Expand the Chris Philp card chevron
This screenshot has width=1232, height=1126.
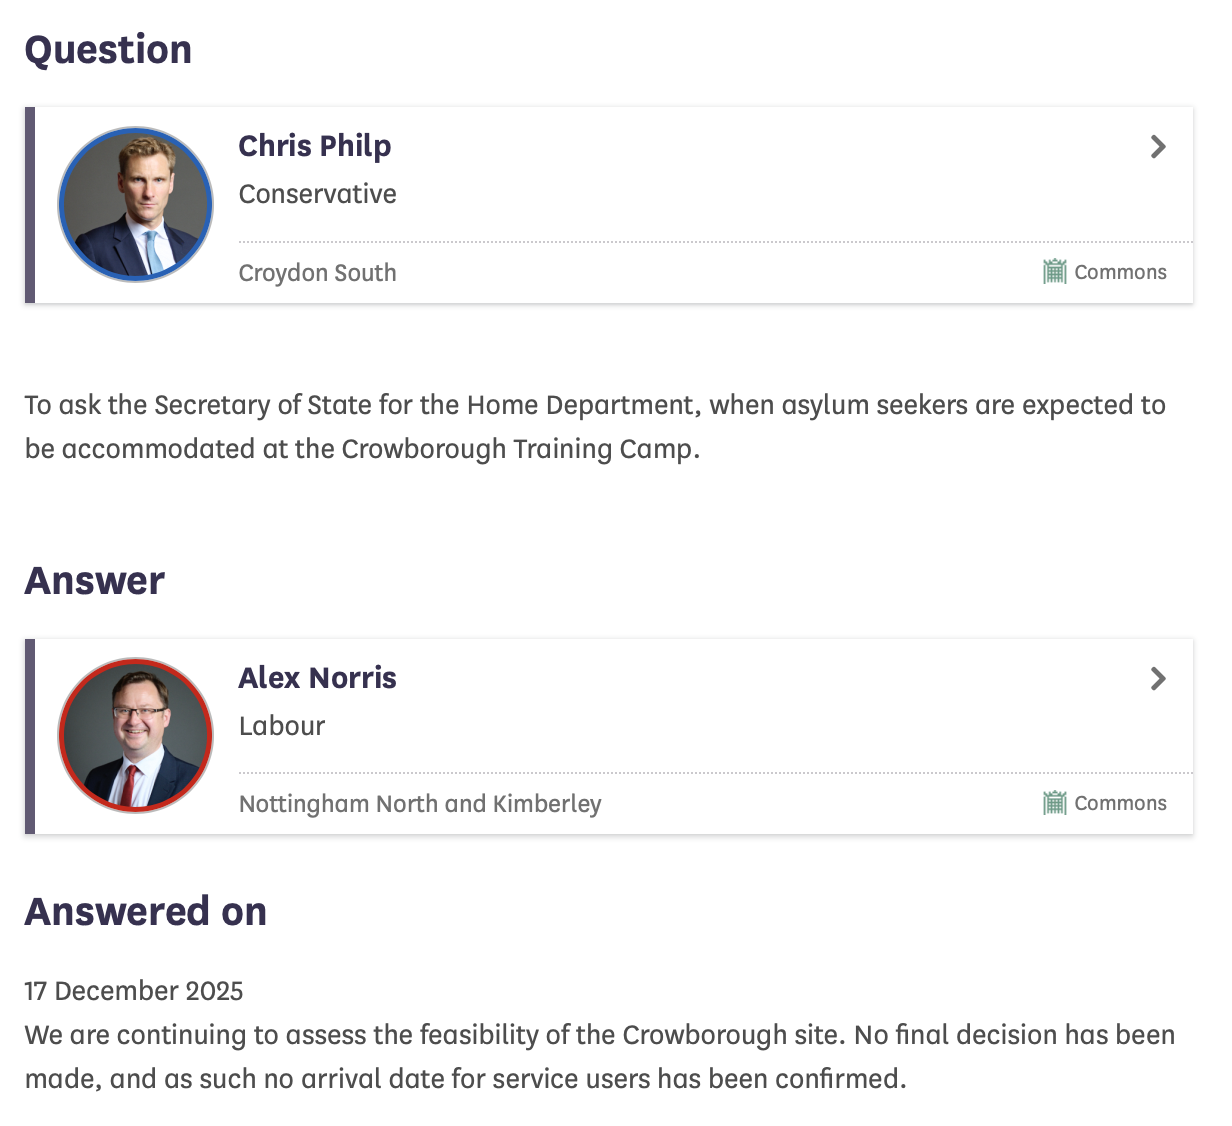coord(1158,147)
